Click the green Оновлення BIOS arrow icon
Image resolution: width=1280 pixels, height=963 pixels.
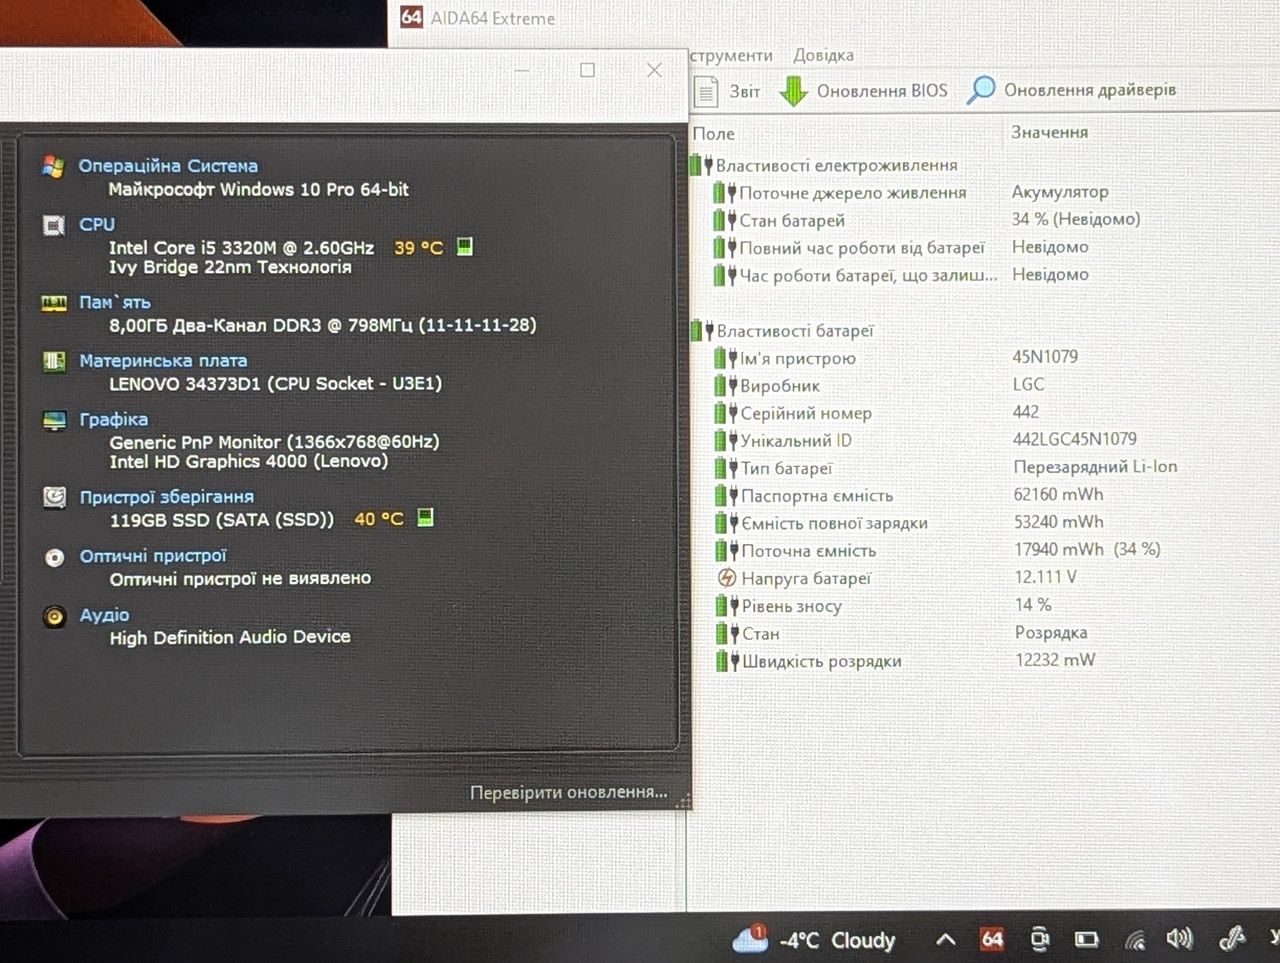[793, 91]
